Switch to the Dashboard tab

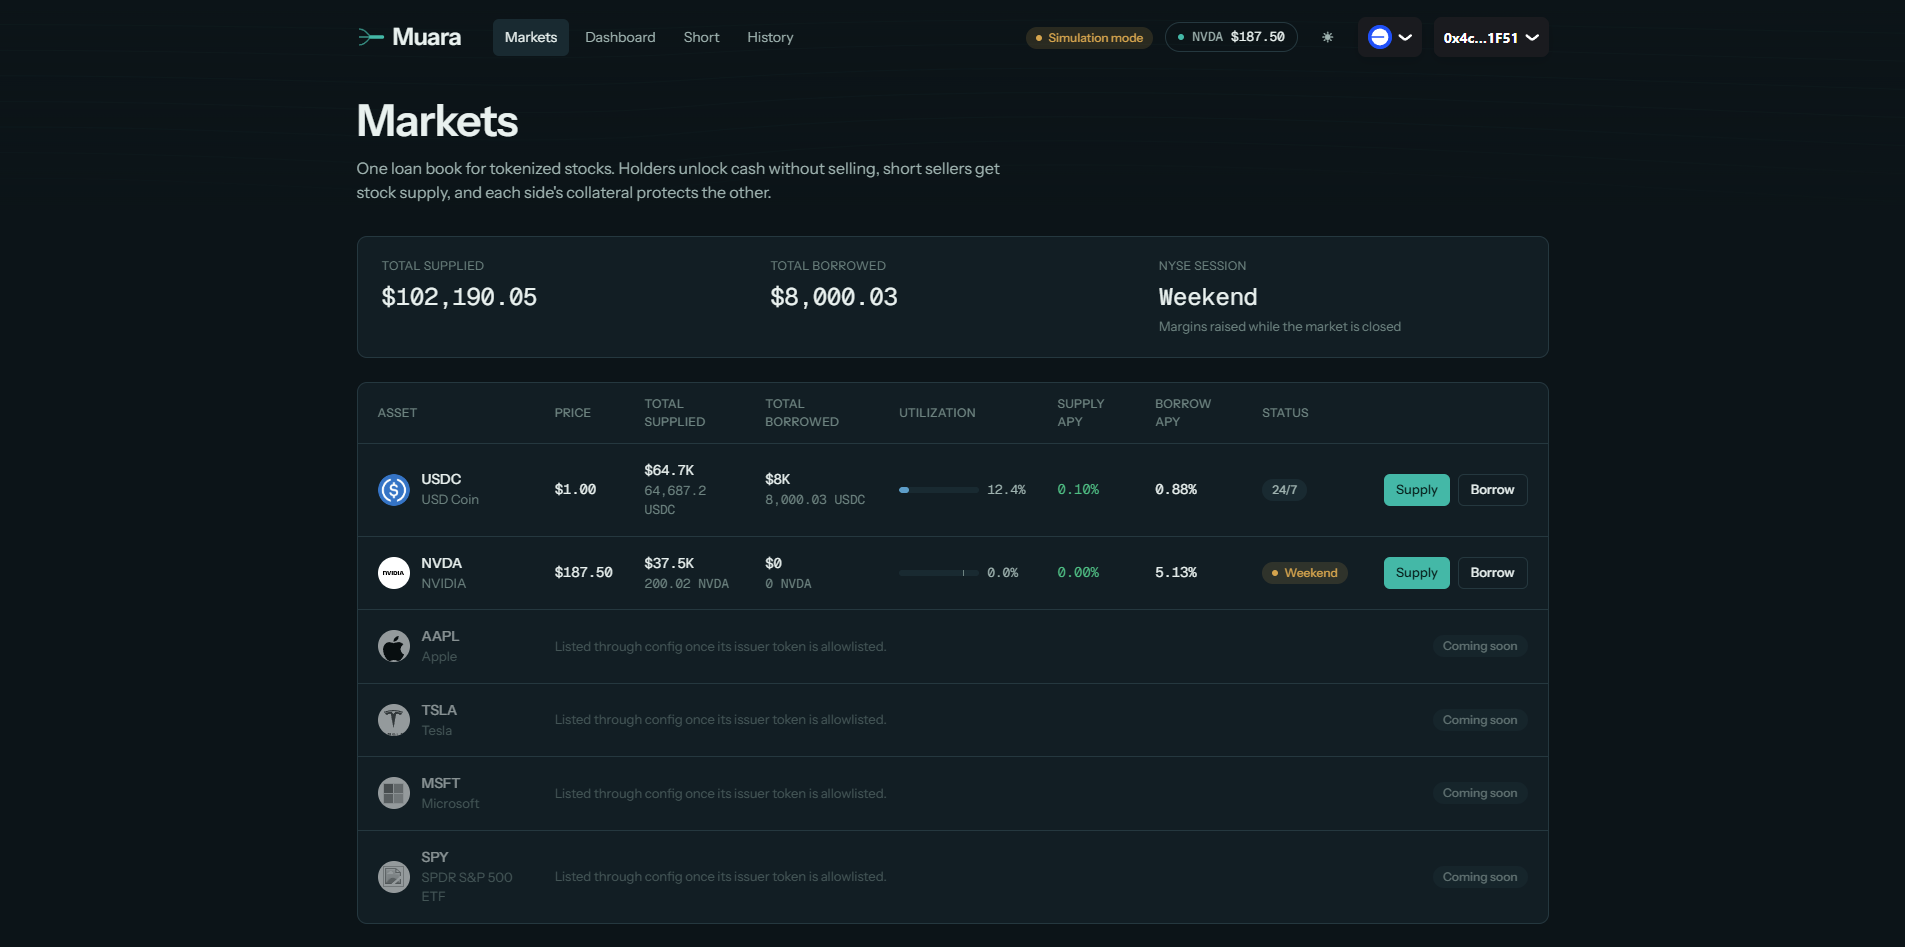point(620,37)
